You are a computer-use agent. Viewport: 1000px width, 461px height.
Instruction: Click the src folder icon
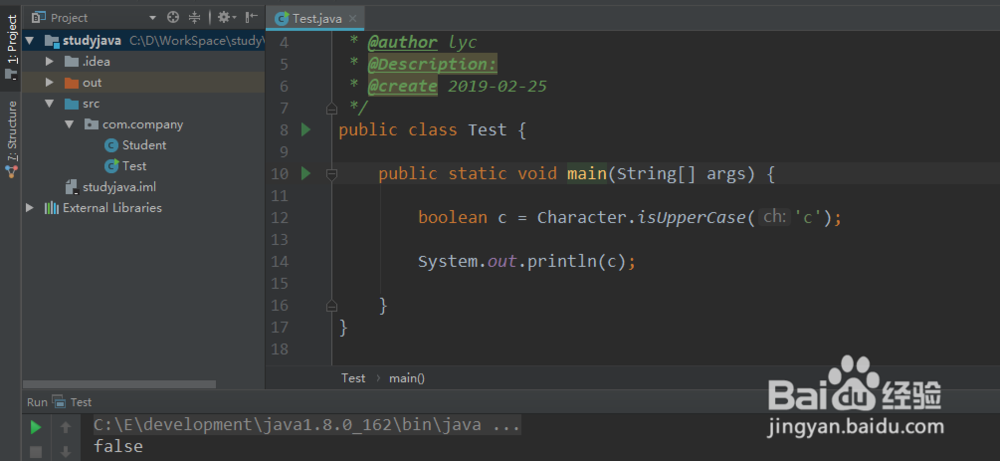point(71,103)
